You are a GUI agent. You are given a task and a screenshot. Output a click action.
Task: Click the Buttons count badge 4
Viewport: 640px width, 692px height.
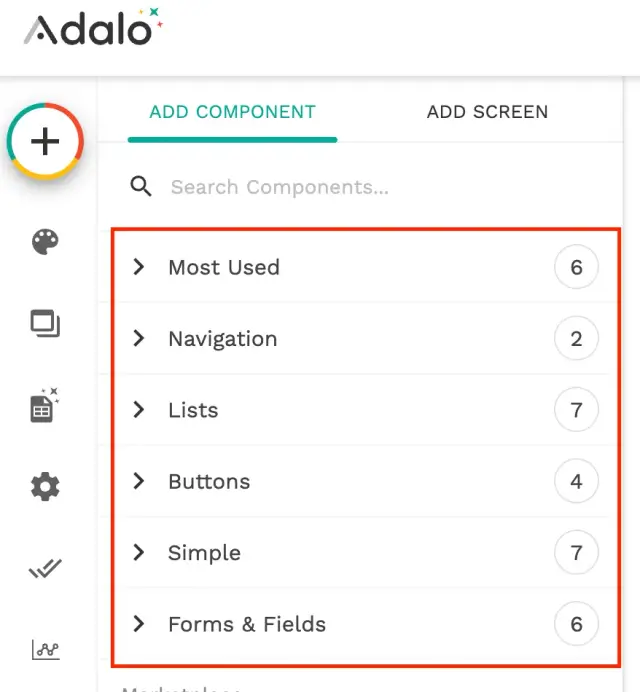click(x=576, y=482)
